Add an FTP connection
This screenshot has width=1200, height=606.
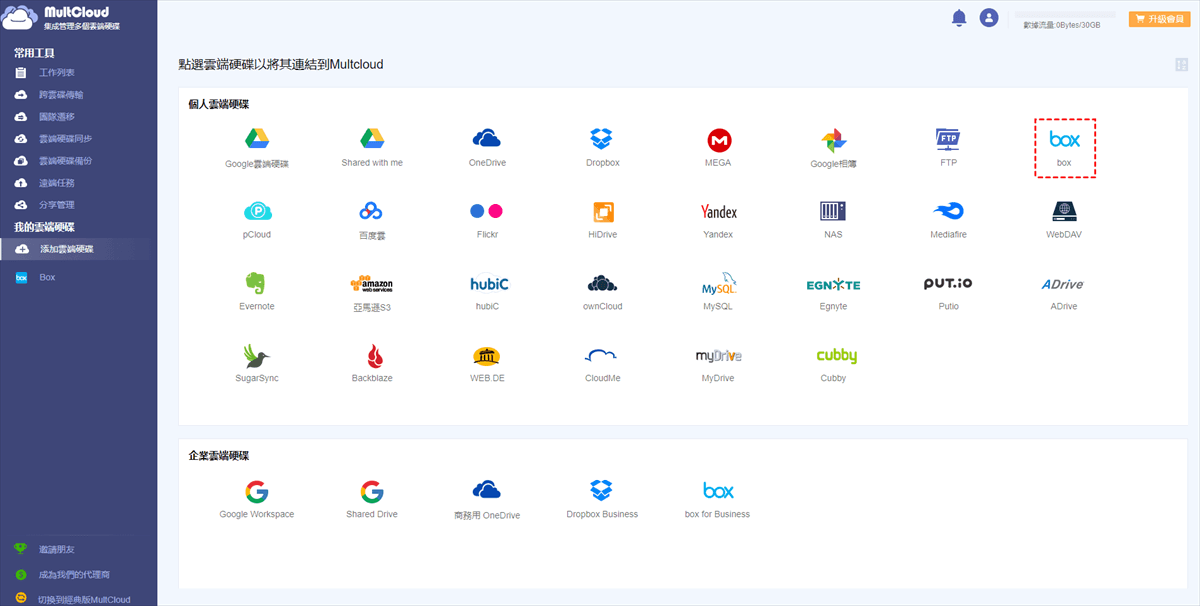[949, 140]
